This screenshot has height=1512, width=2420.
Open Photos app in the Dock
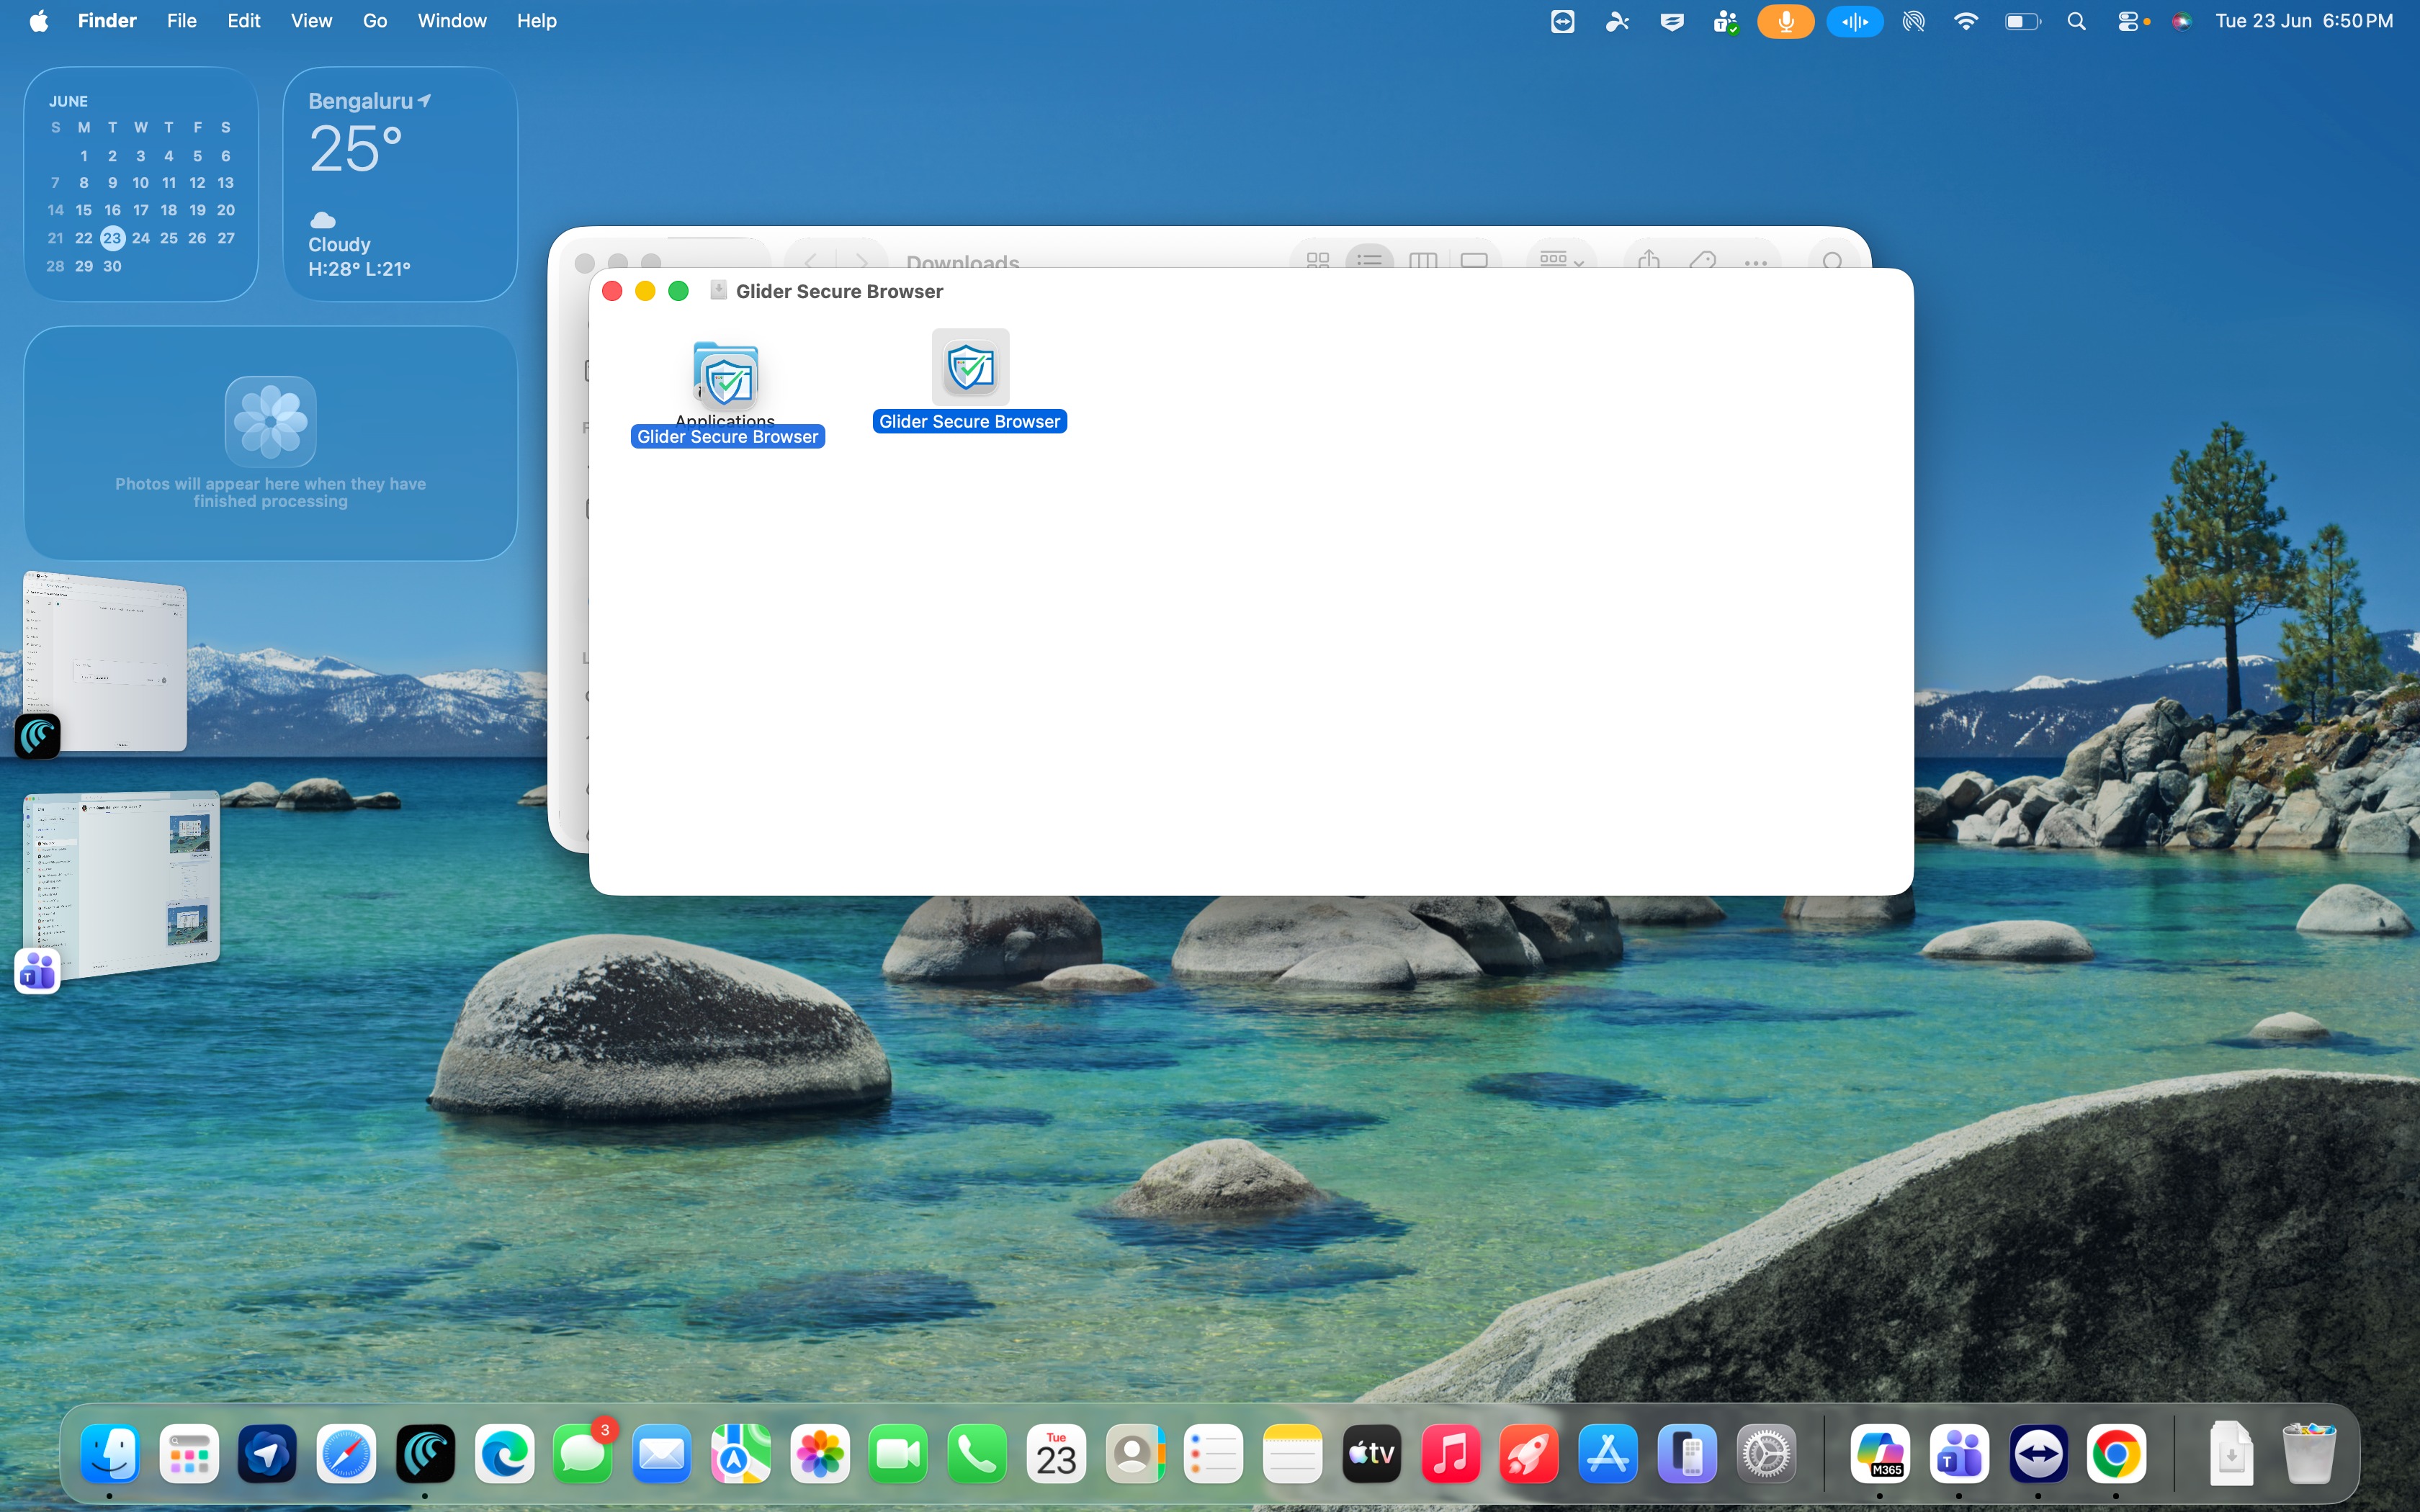820,1454
